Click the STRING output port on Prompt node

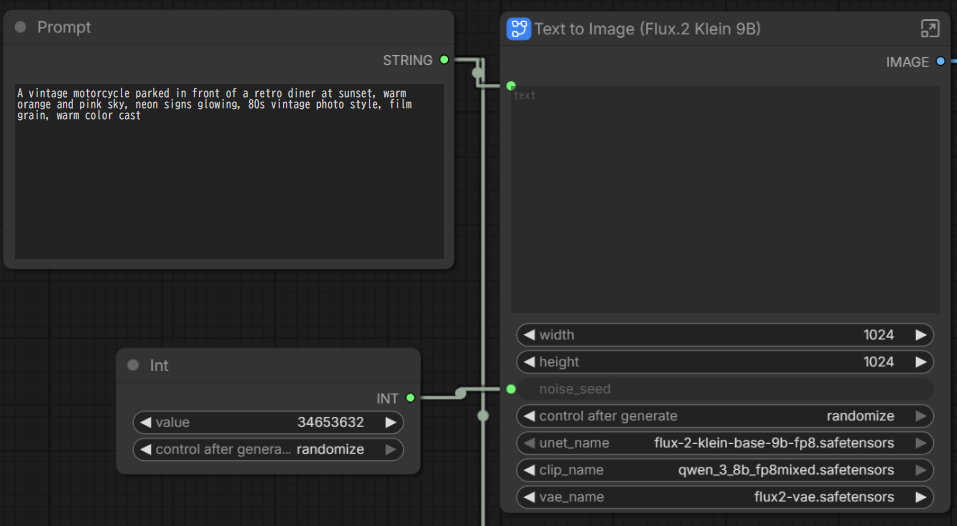[444, 60]
